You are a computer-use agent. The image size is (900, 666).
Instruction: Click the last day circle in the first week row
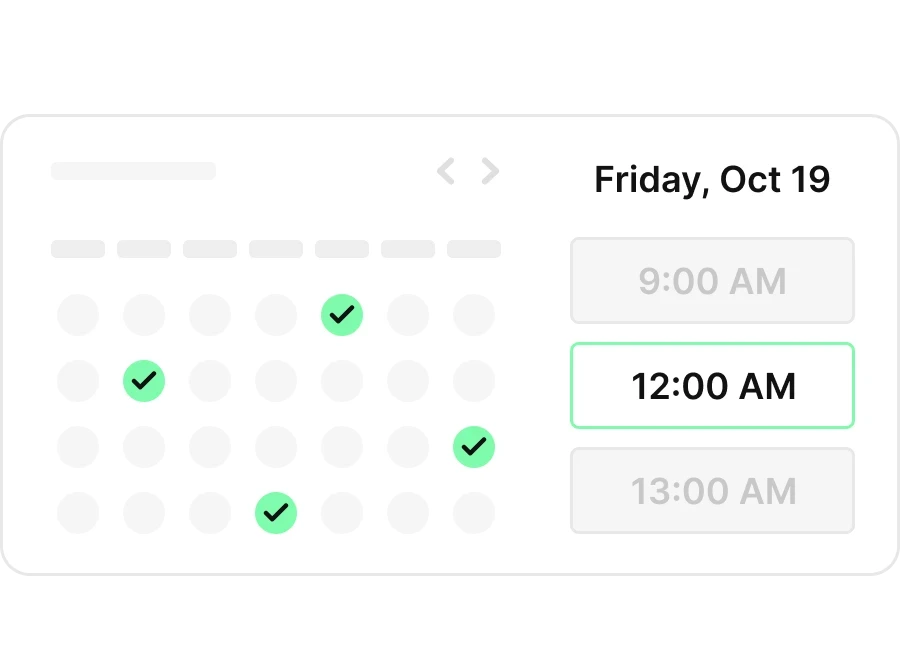tap(474, 315)
